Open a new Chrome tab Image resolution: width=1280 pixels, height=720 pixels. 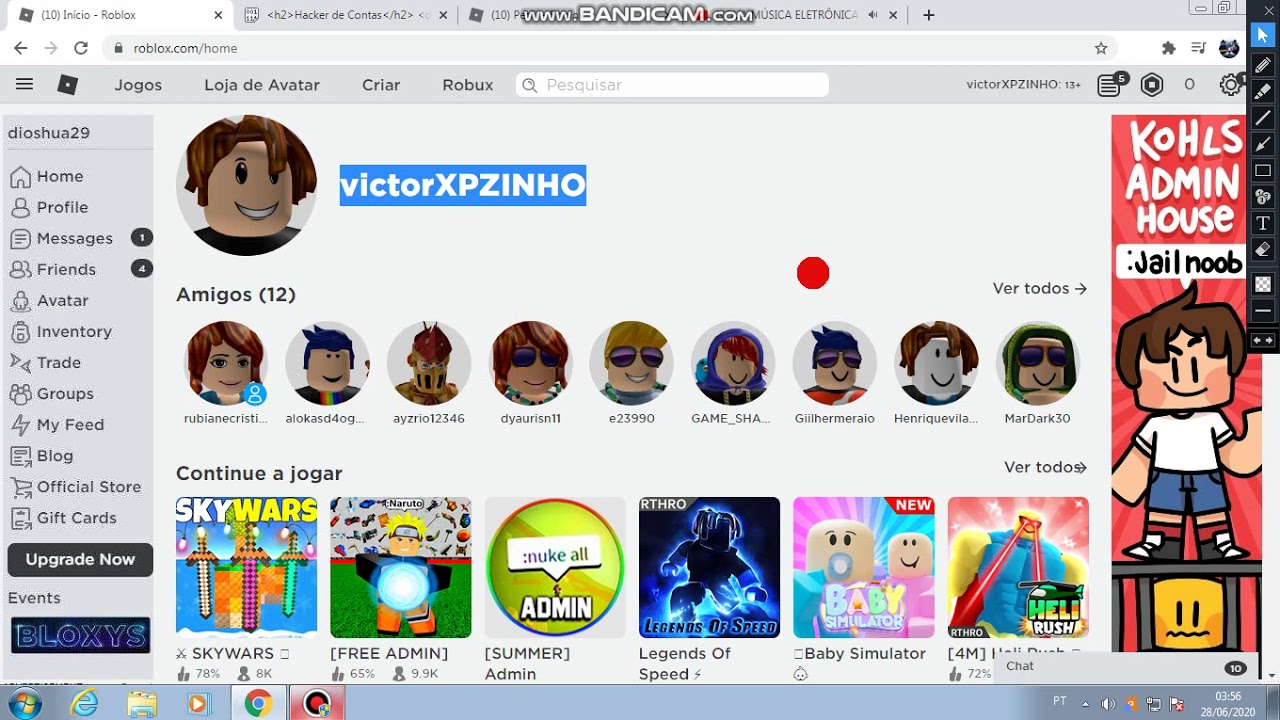[929, 15]
